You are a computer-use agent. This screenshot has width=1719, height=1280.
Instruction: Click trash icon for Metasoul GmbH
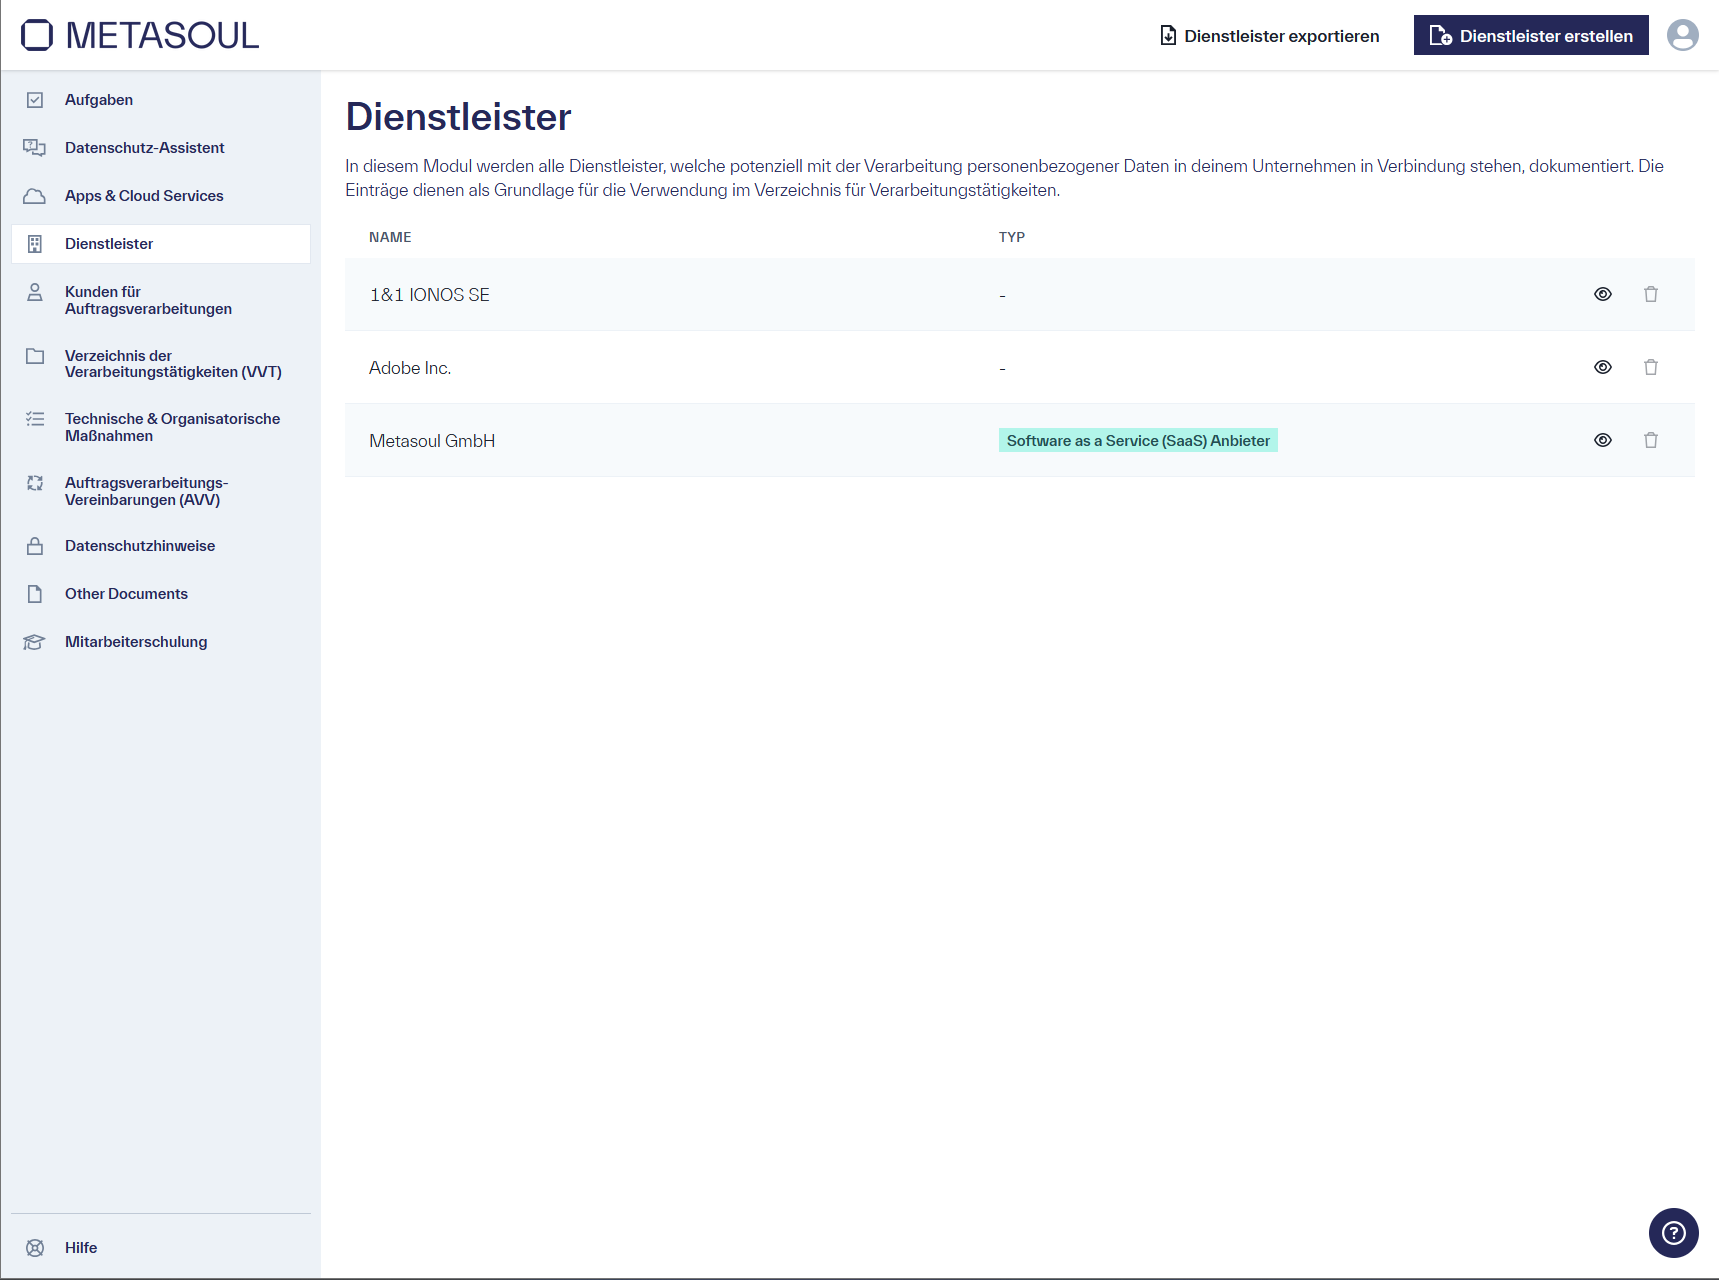[1650, 440]
